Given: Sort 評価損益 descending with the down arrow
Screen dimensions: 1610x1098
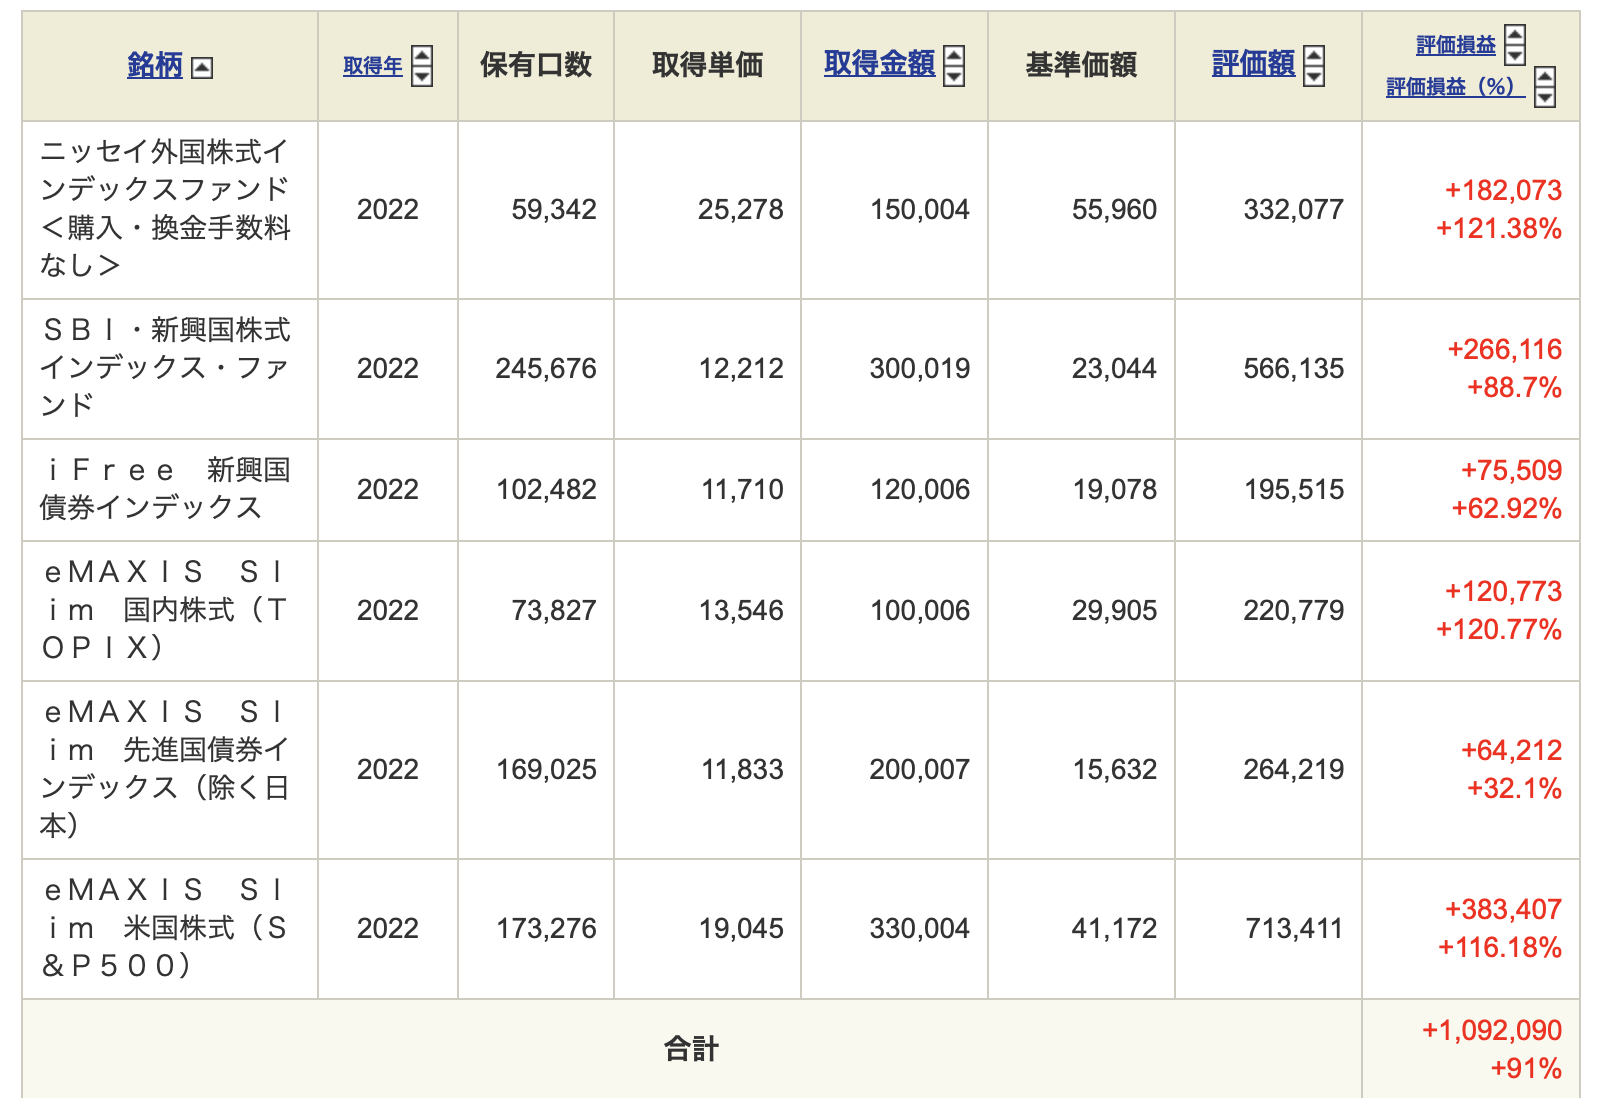Looking at the screenshot, I should pyautogui.click(x=1515, y=54).
